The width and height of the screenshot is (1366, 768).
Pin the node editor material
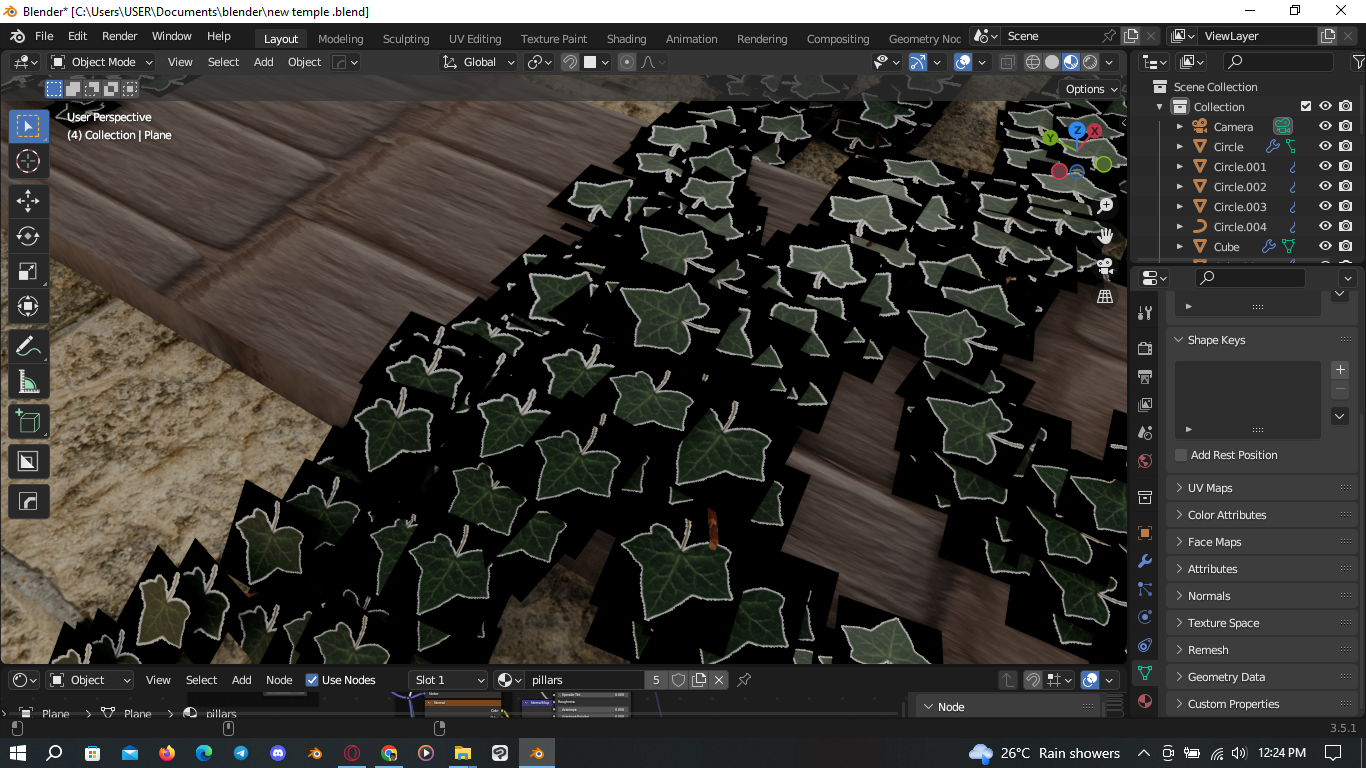pos(743,680)
